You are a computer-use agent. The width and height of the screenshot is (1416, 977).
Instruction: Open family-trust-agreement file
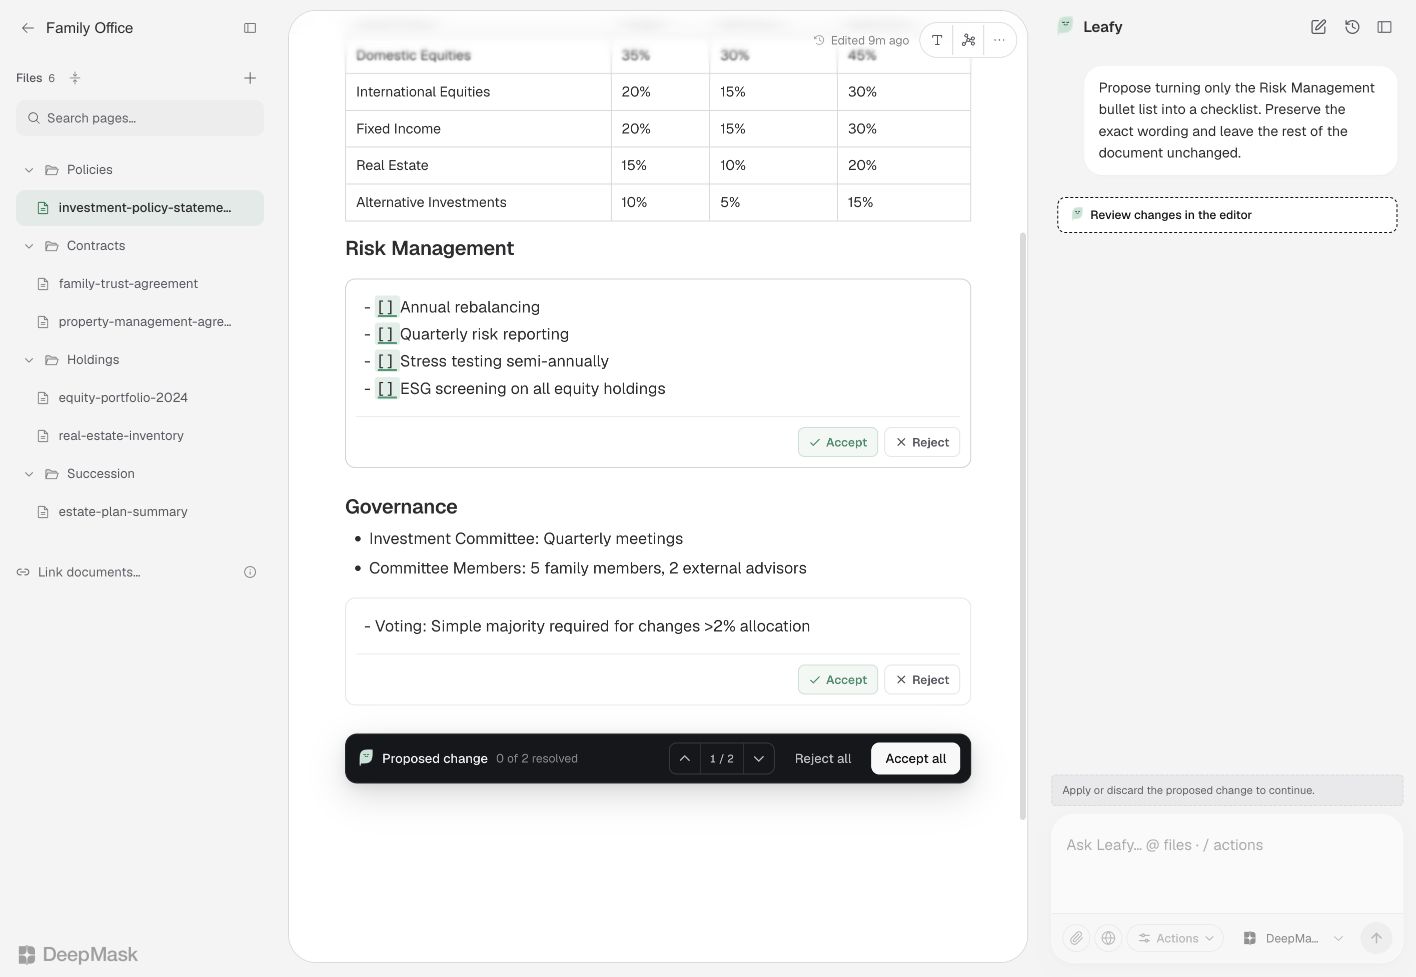(x=140, y=284)
